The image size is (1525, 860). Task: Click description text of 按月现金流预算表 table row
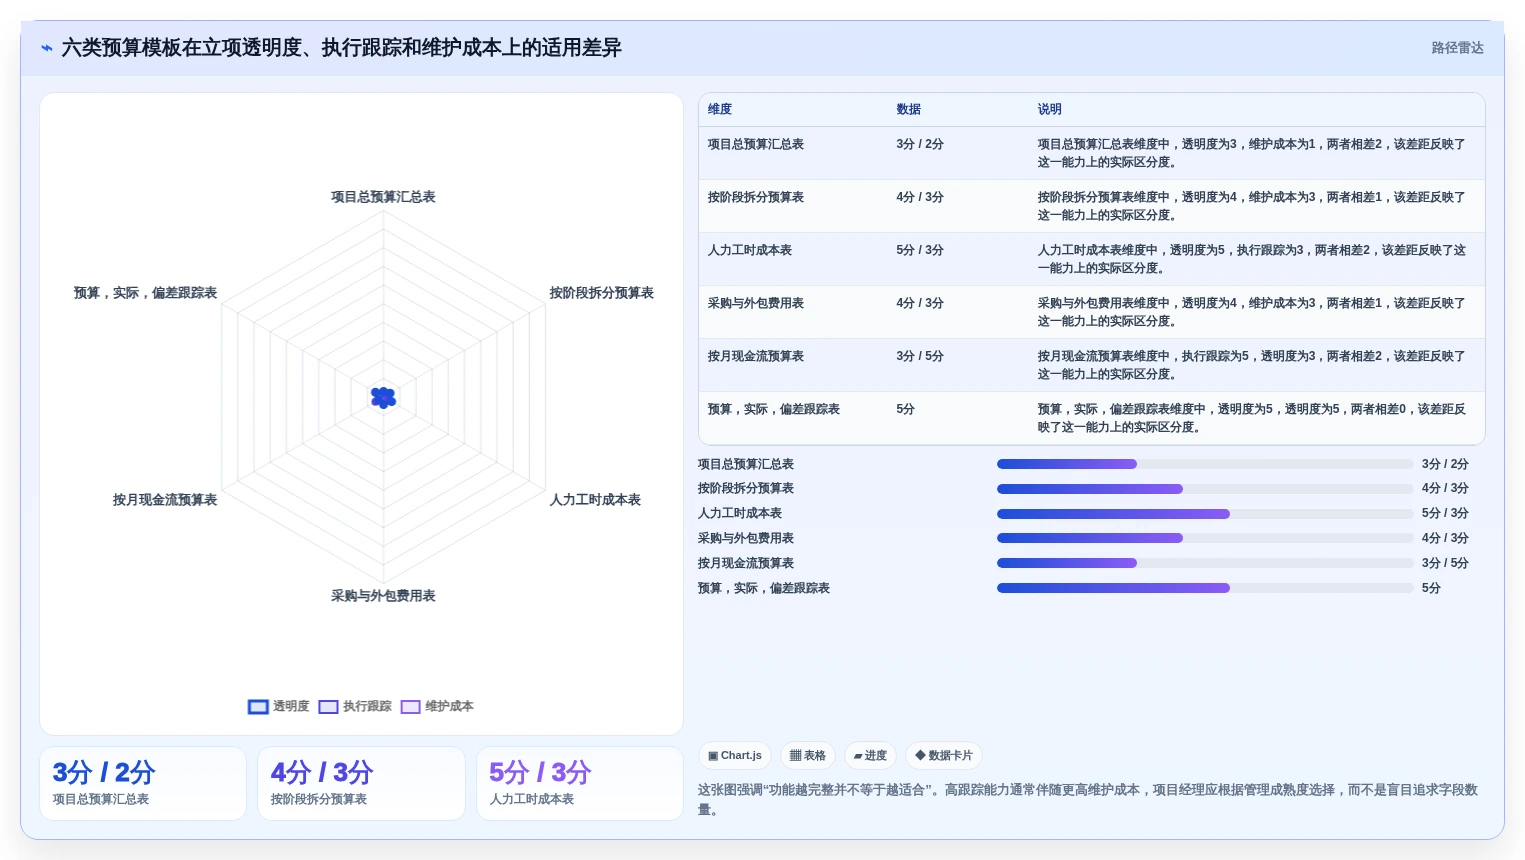(x=1252, y=365)
